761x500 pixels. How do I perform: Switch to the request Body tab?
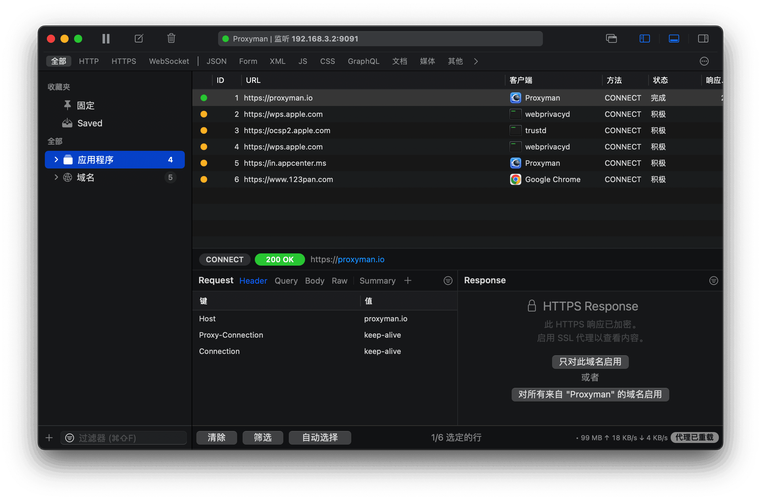click(x=314, y=281)
